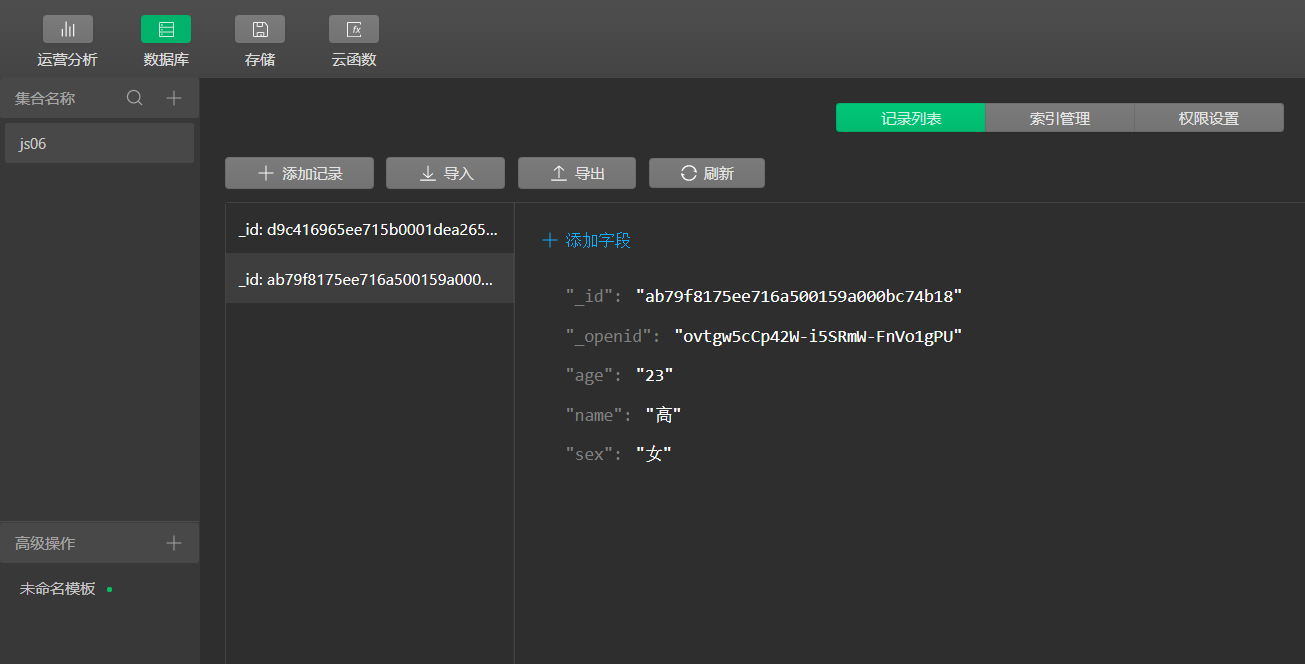Click the 添加字段 add field link
1305x664 pixels.
pyautogui.click(x=586, y=240)
